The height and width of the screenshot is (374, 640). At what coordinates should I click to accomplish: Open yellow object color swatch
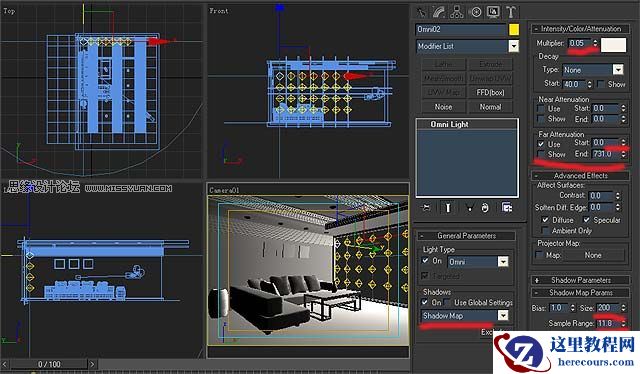pos(514,29)
